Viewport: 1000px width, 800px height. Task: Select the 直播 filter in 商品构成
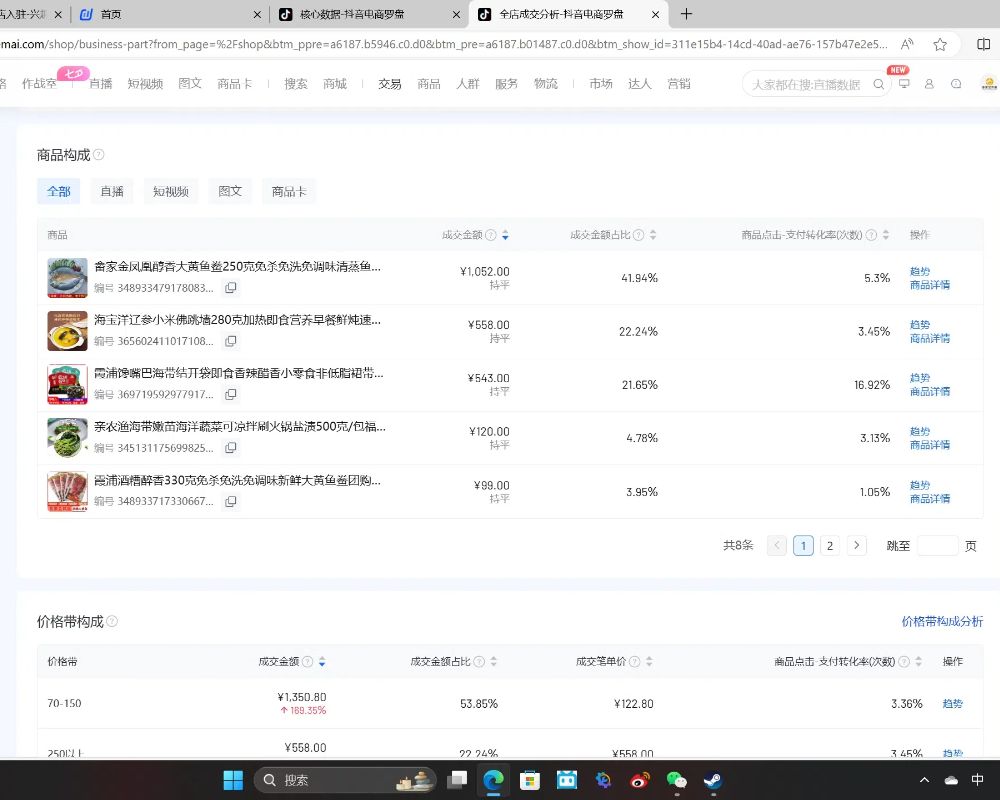click(112, 191)
